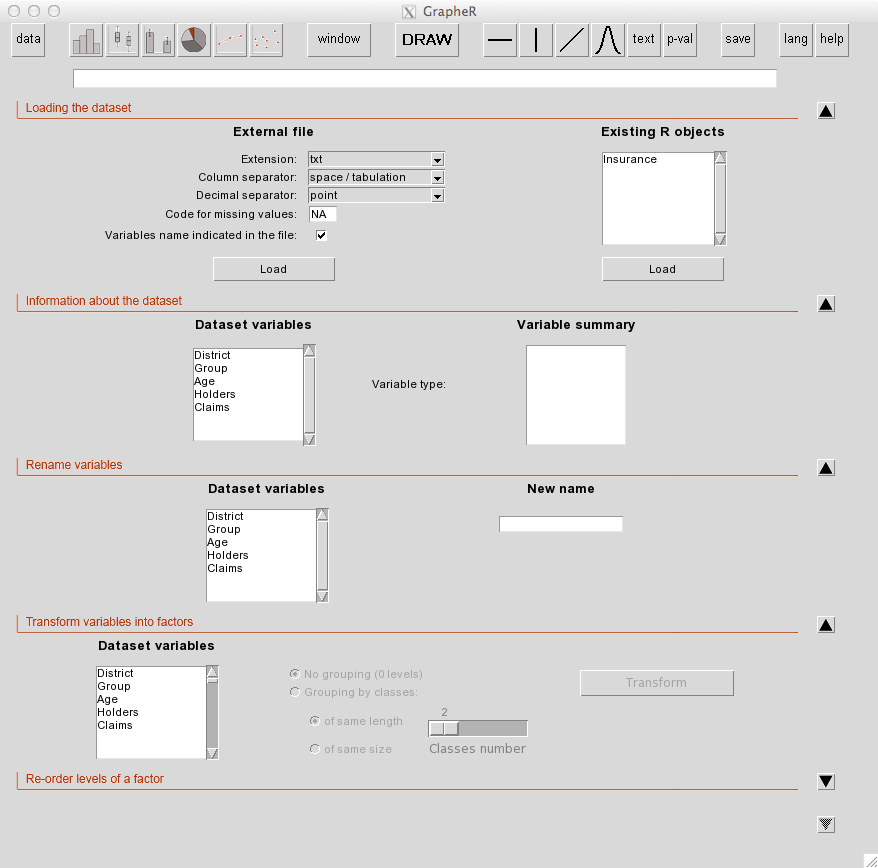Expand the 'Re-order levels of a factor' section

(x=826, y=781)
